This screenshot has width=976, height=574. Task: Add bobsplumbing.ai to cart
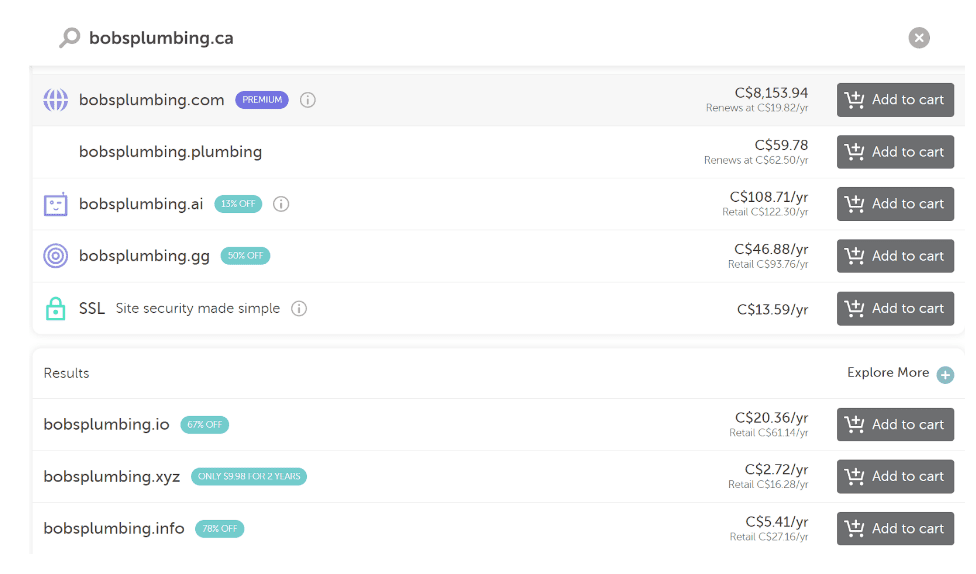[x=895, y=204]
